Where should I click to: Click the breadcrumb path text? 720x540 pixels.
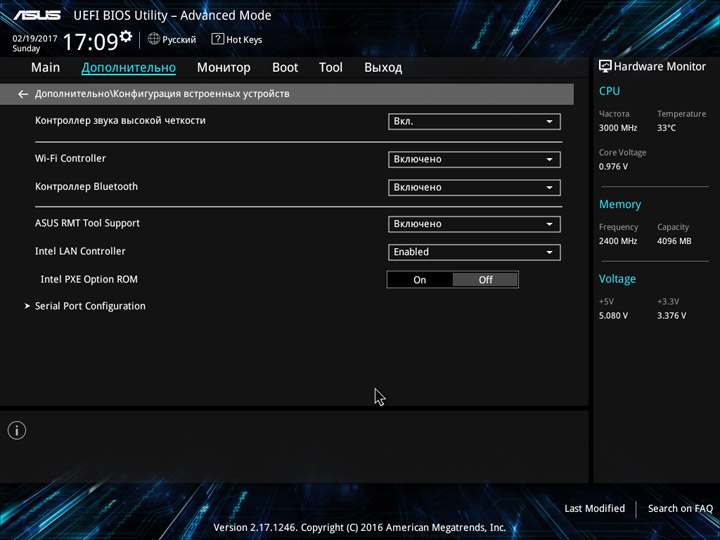pos(162,94)
